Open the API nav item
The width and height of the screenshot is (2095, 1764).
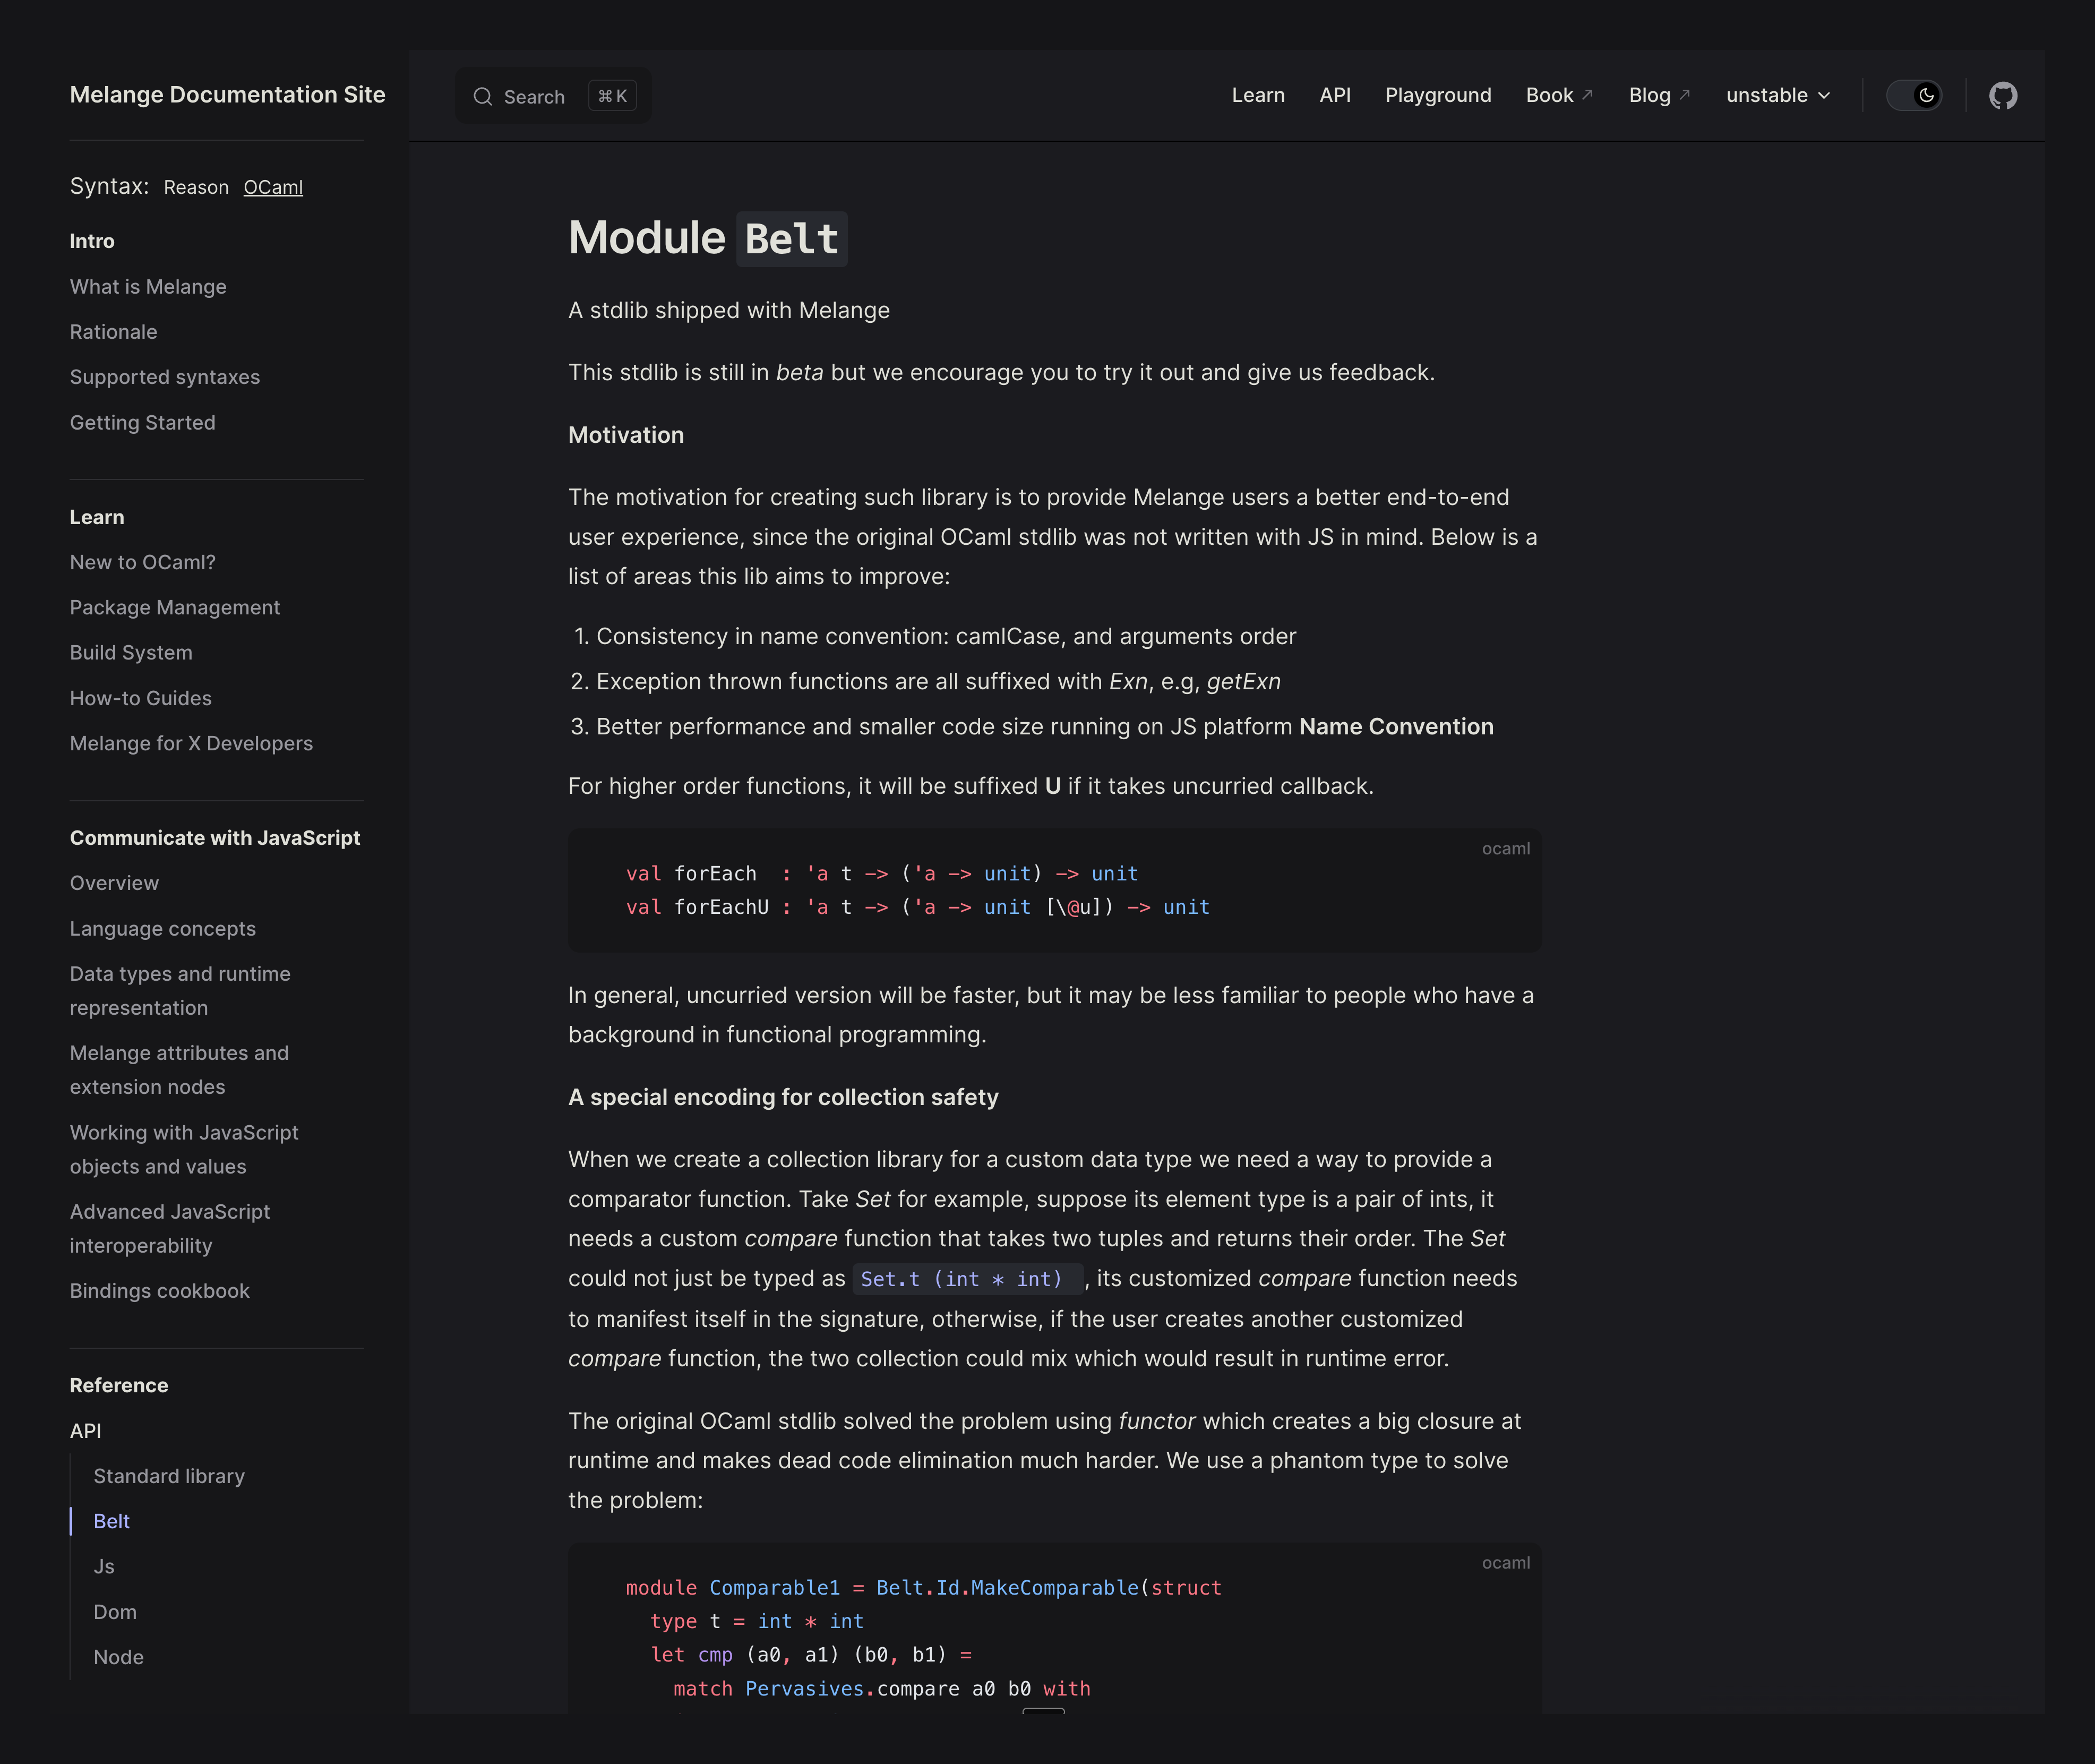coord(1335,95)
